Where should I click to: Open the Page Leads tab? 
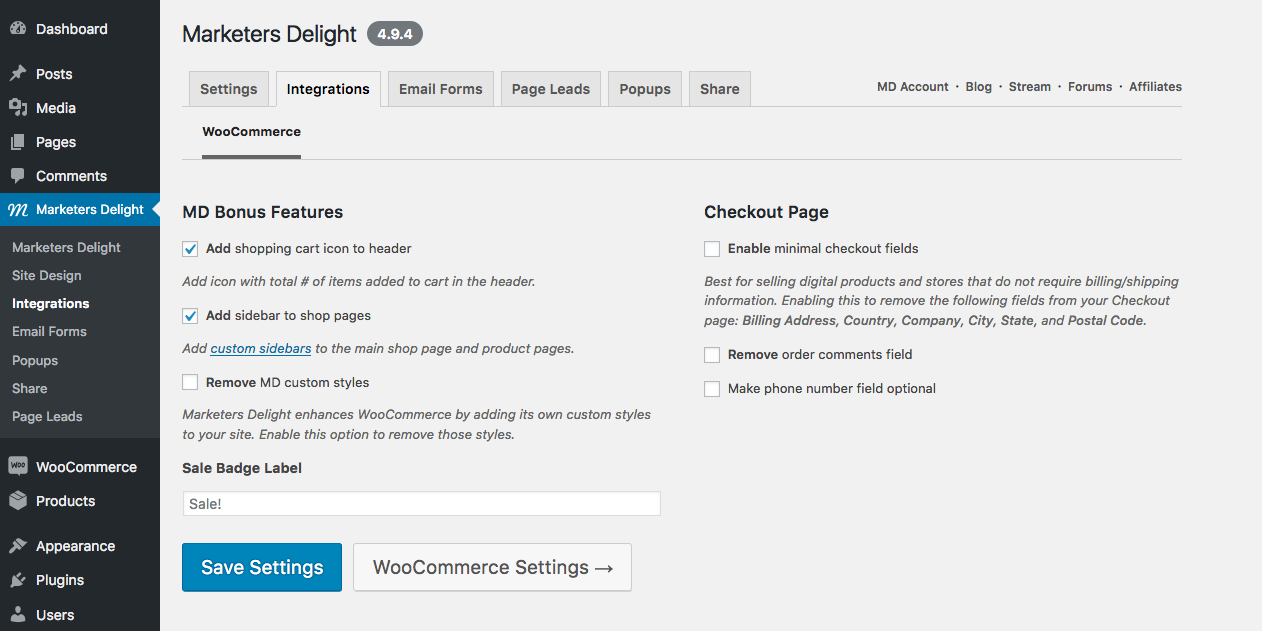(551, 89)
